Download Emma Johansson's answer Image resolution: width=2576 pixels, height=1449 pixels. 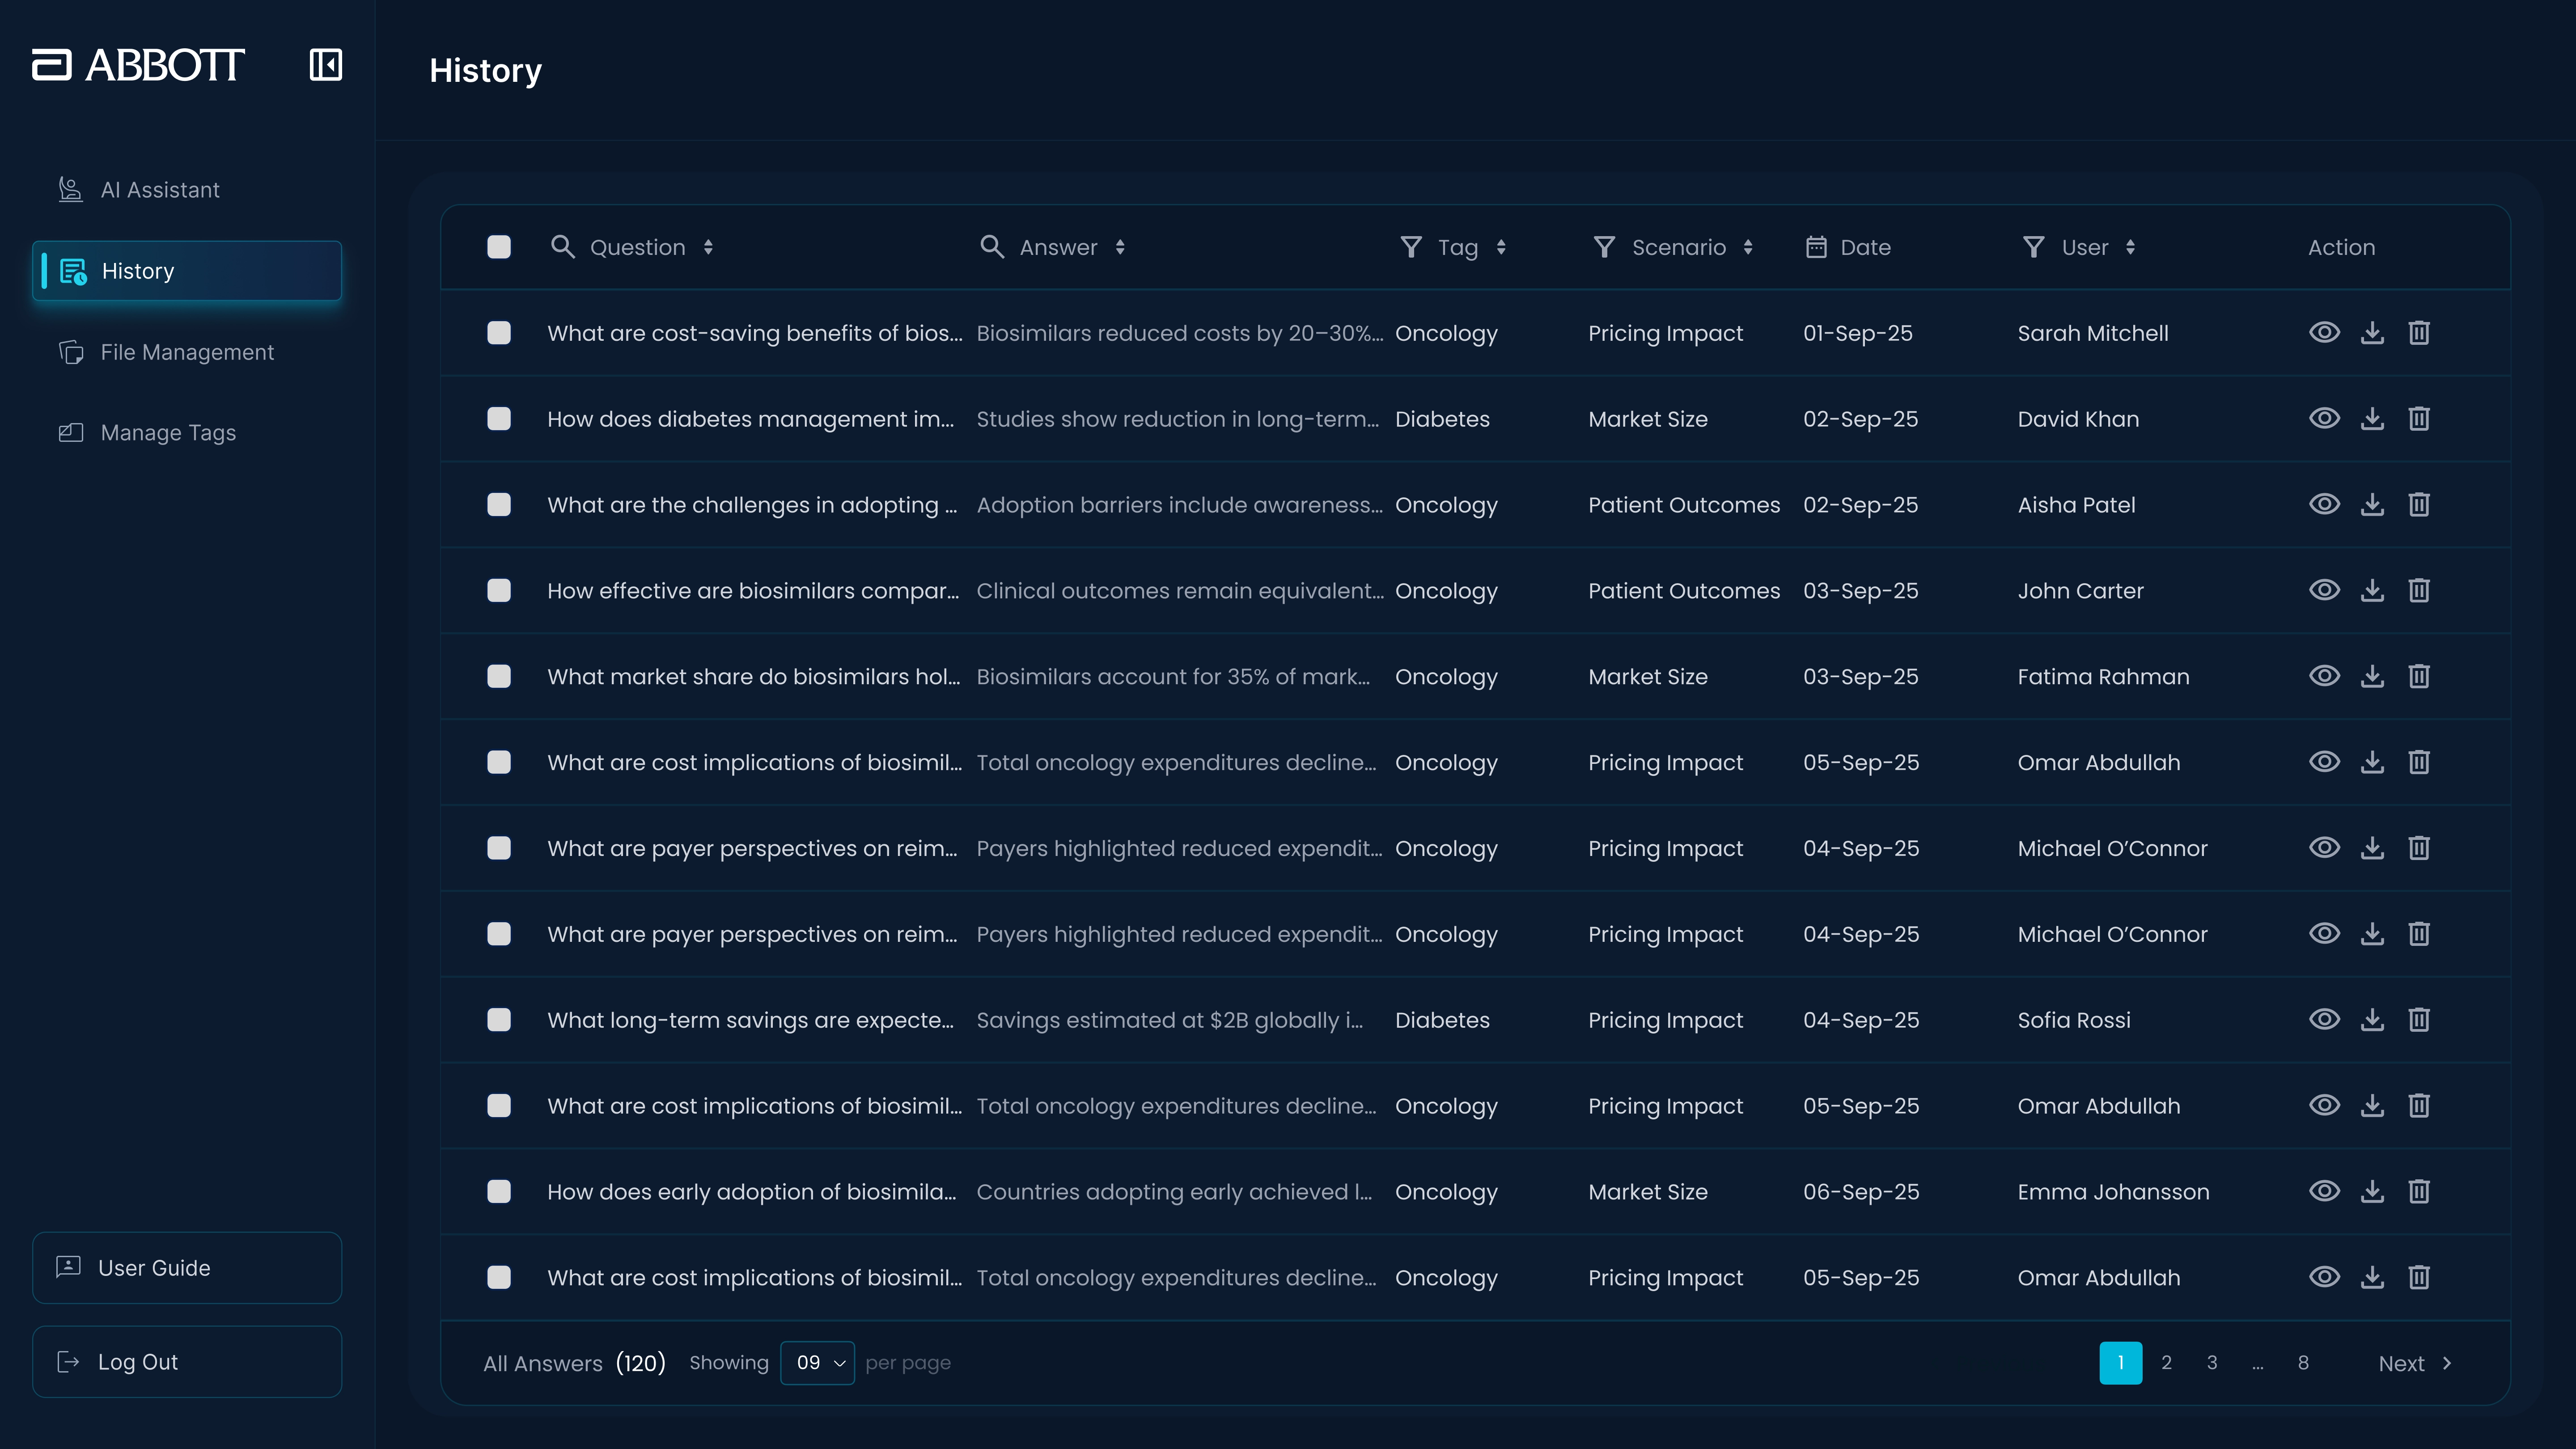click(x=2372, y=1192)
